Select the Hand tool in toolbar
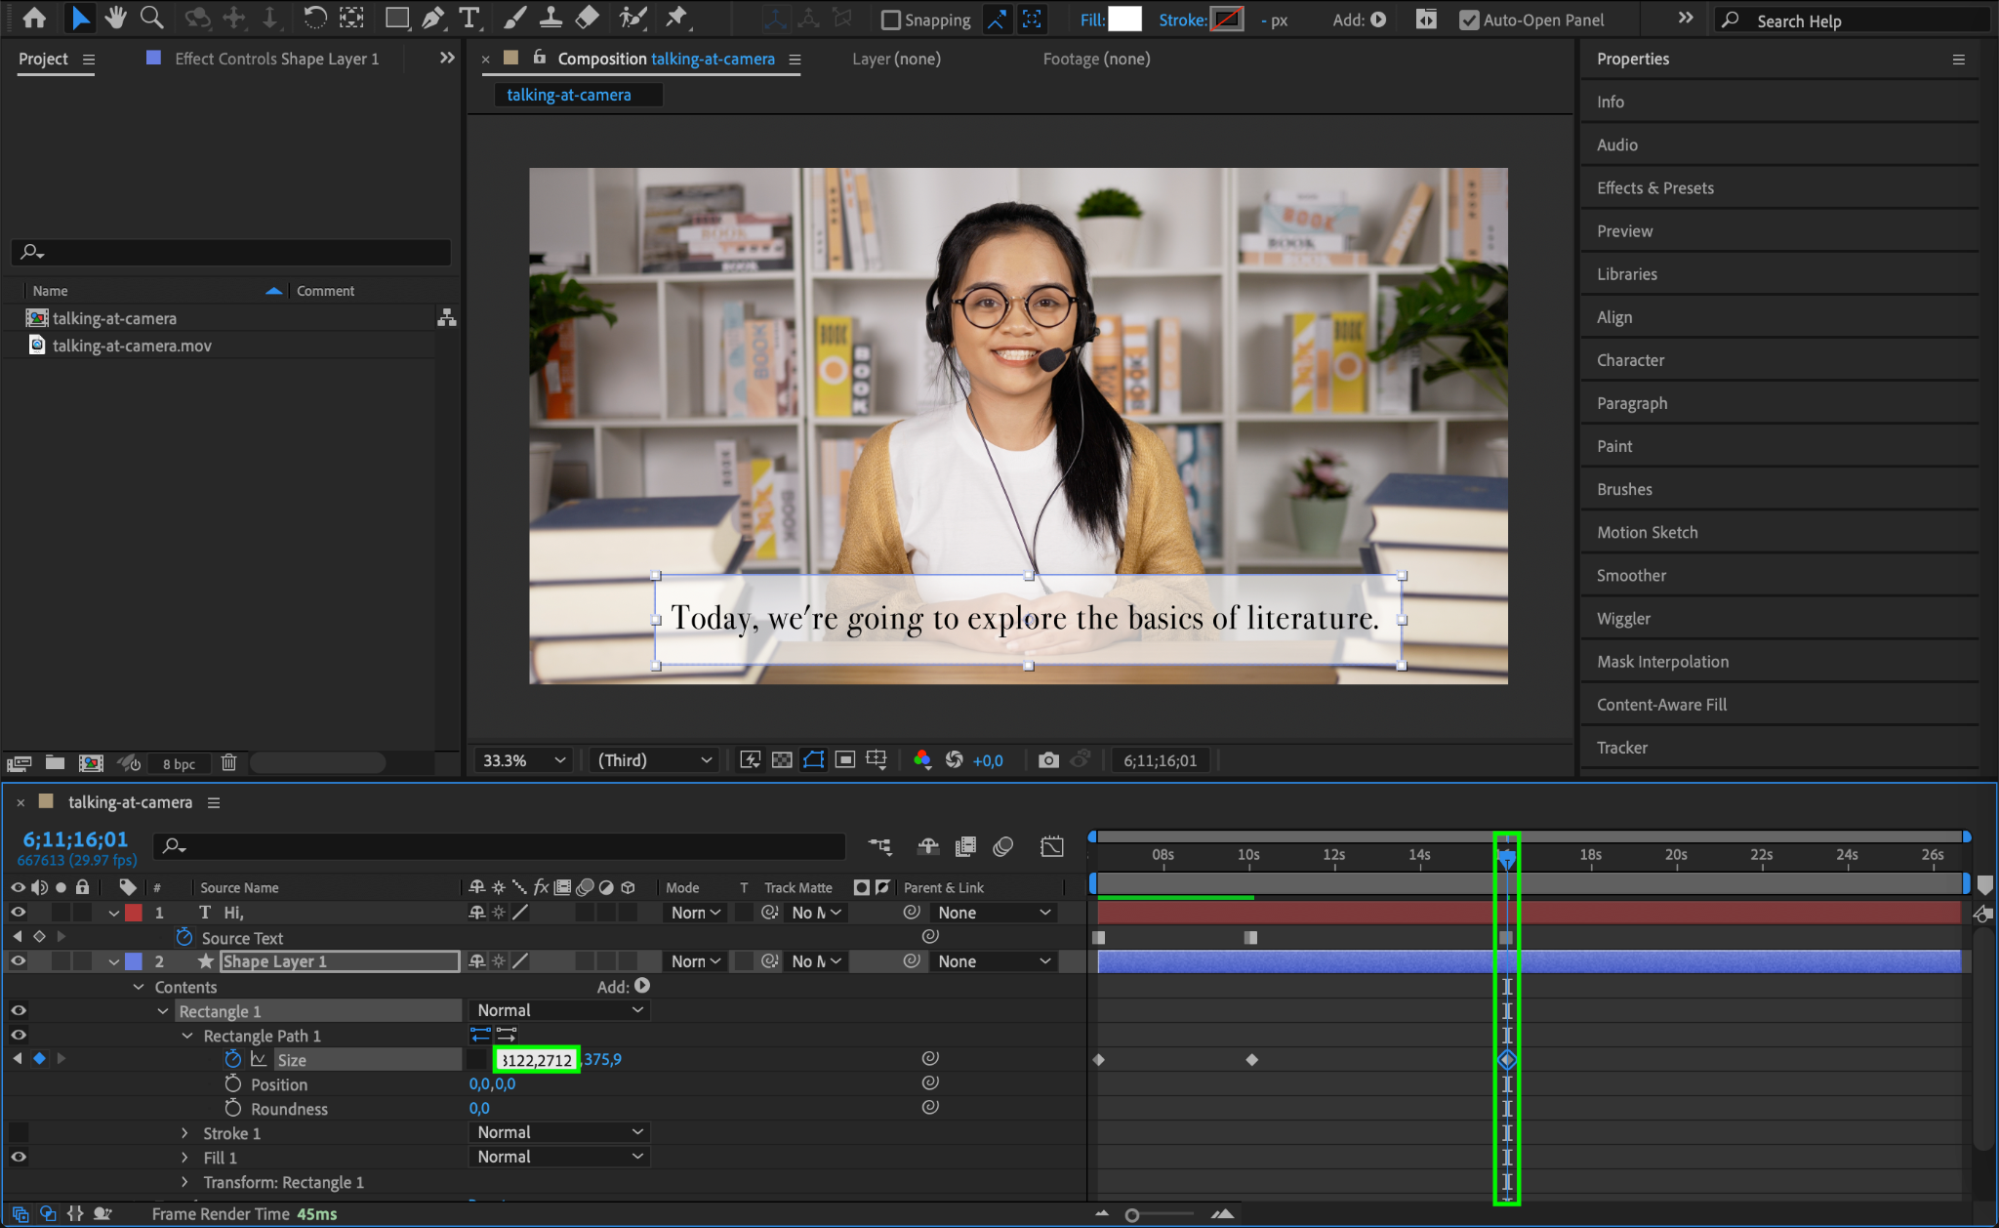Viewport: 1999px width, 1228px height. click(x=116, y=17)
